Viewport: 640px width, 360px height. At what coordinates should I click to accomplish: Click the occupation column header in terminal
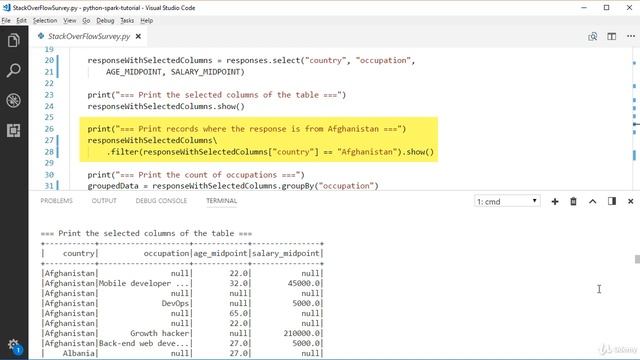(x=166, y=253)
